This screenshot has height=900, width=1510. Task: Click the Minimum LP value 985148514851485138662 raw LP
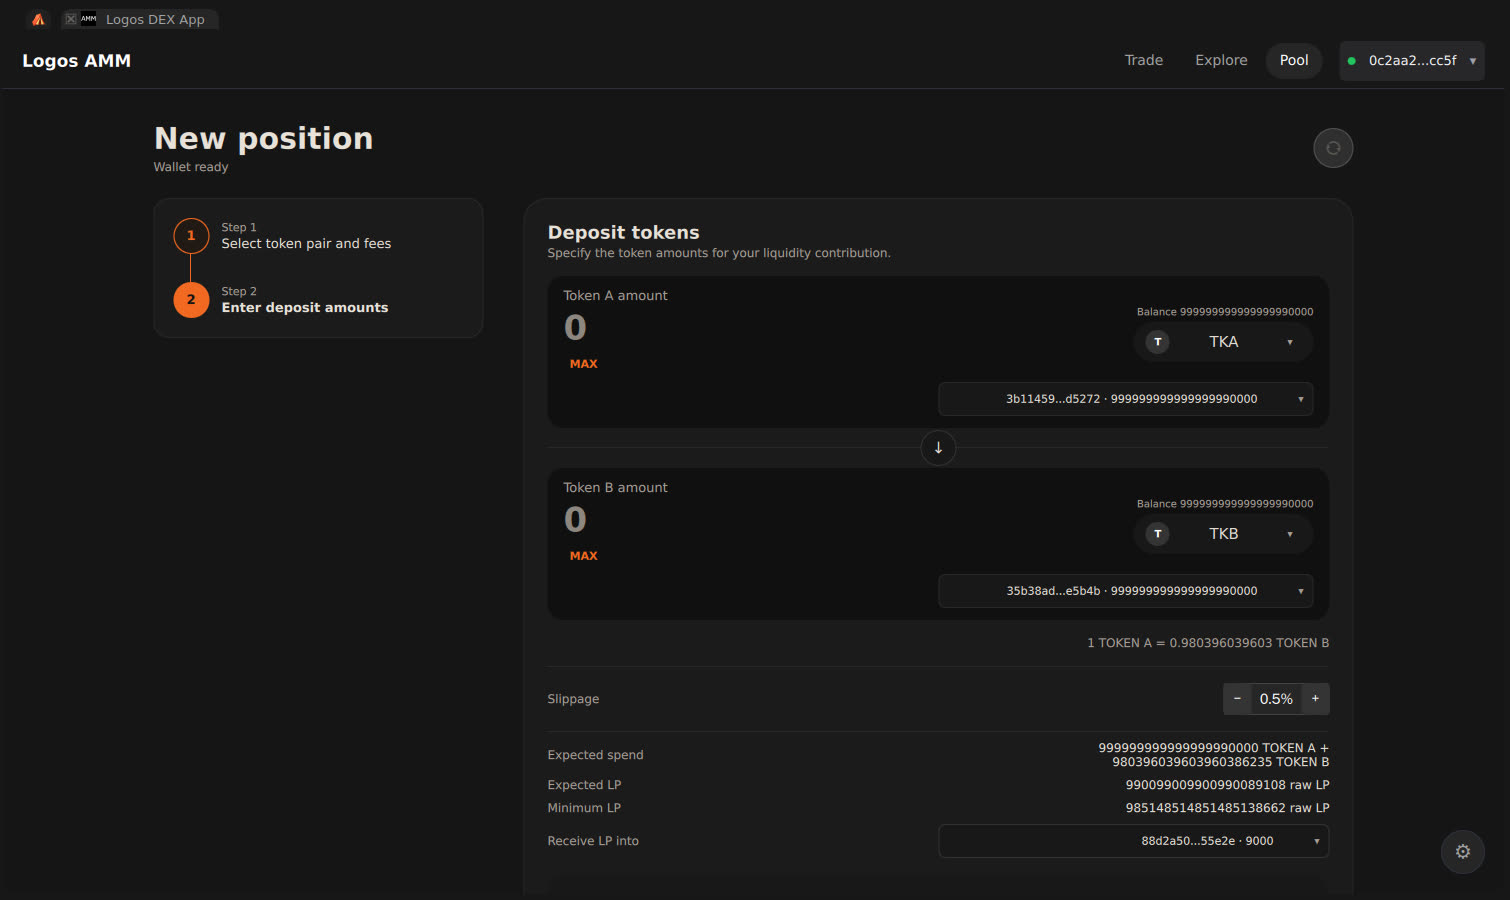pos(1227,808)
